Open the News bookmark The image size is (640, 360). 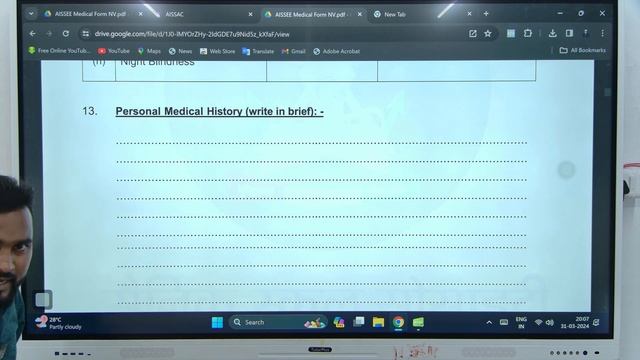pyautogui.click(x=180, y=51)
